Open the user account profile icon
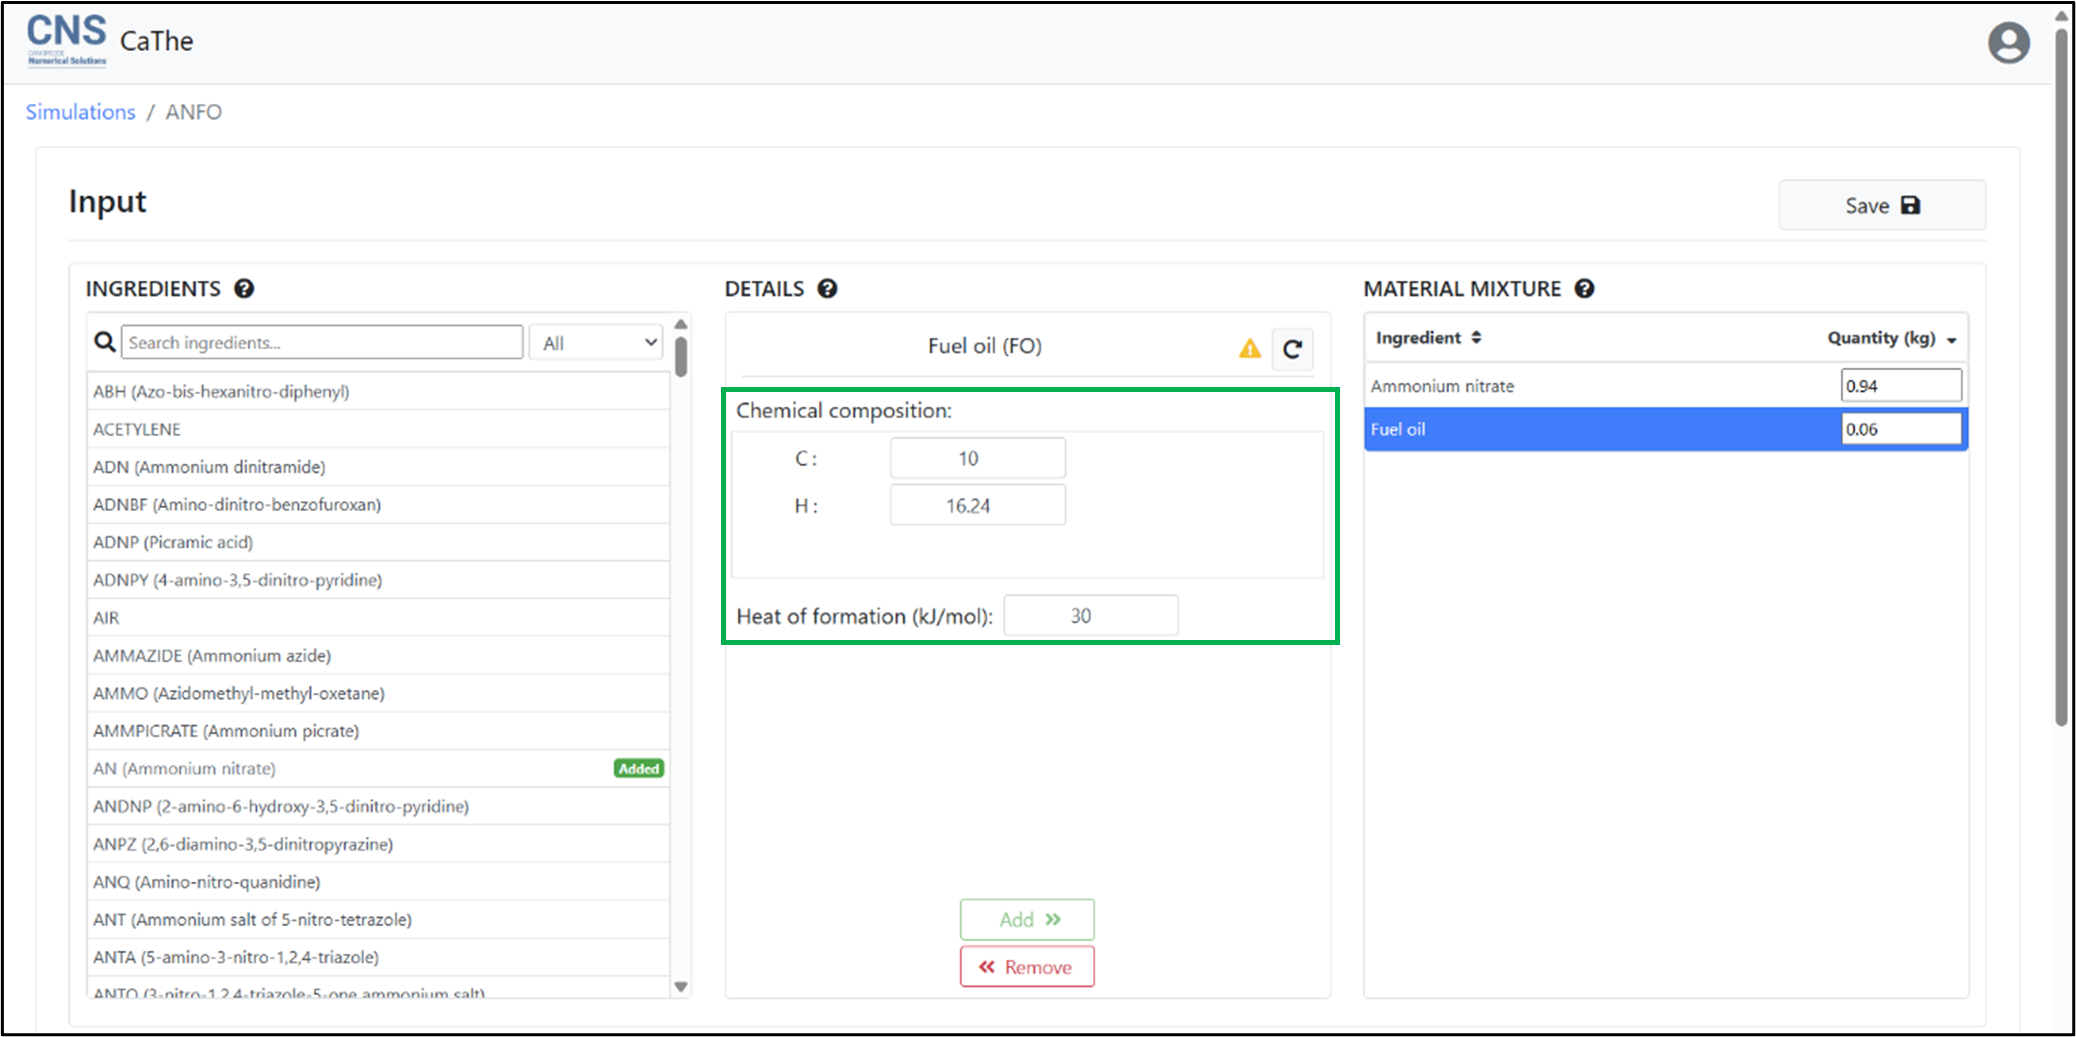Image resolution: width=2076 pixels, height=1037 pixels. (2008, 43)
